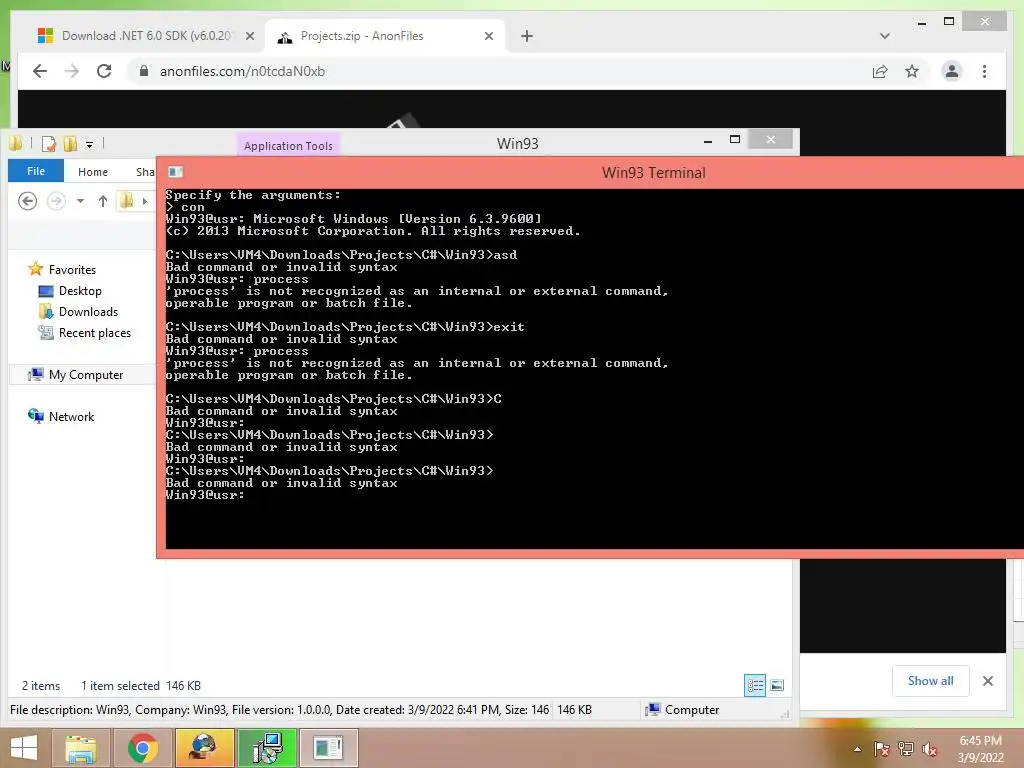The height and width of the screenshot is (768, 1024).
Task: Maximize the Win93 Explorer window
Action: coord(735,140)
